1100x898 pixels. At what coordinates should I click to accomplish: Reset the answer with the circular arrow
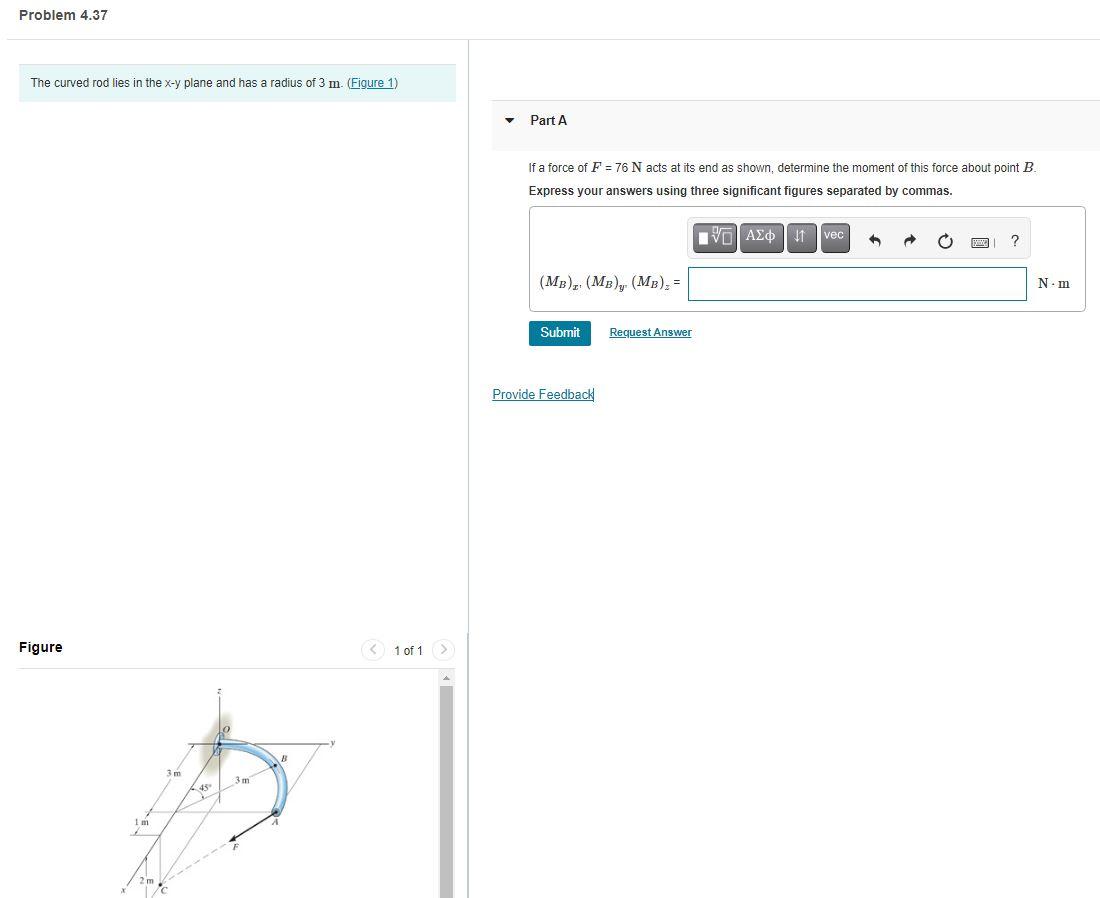pos(945,241)
